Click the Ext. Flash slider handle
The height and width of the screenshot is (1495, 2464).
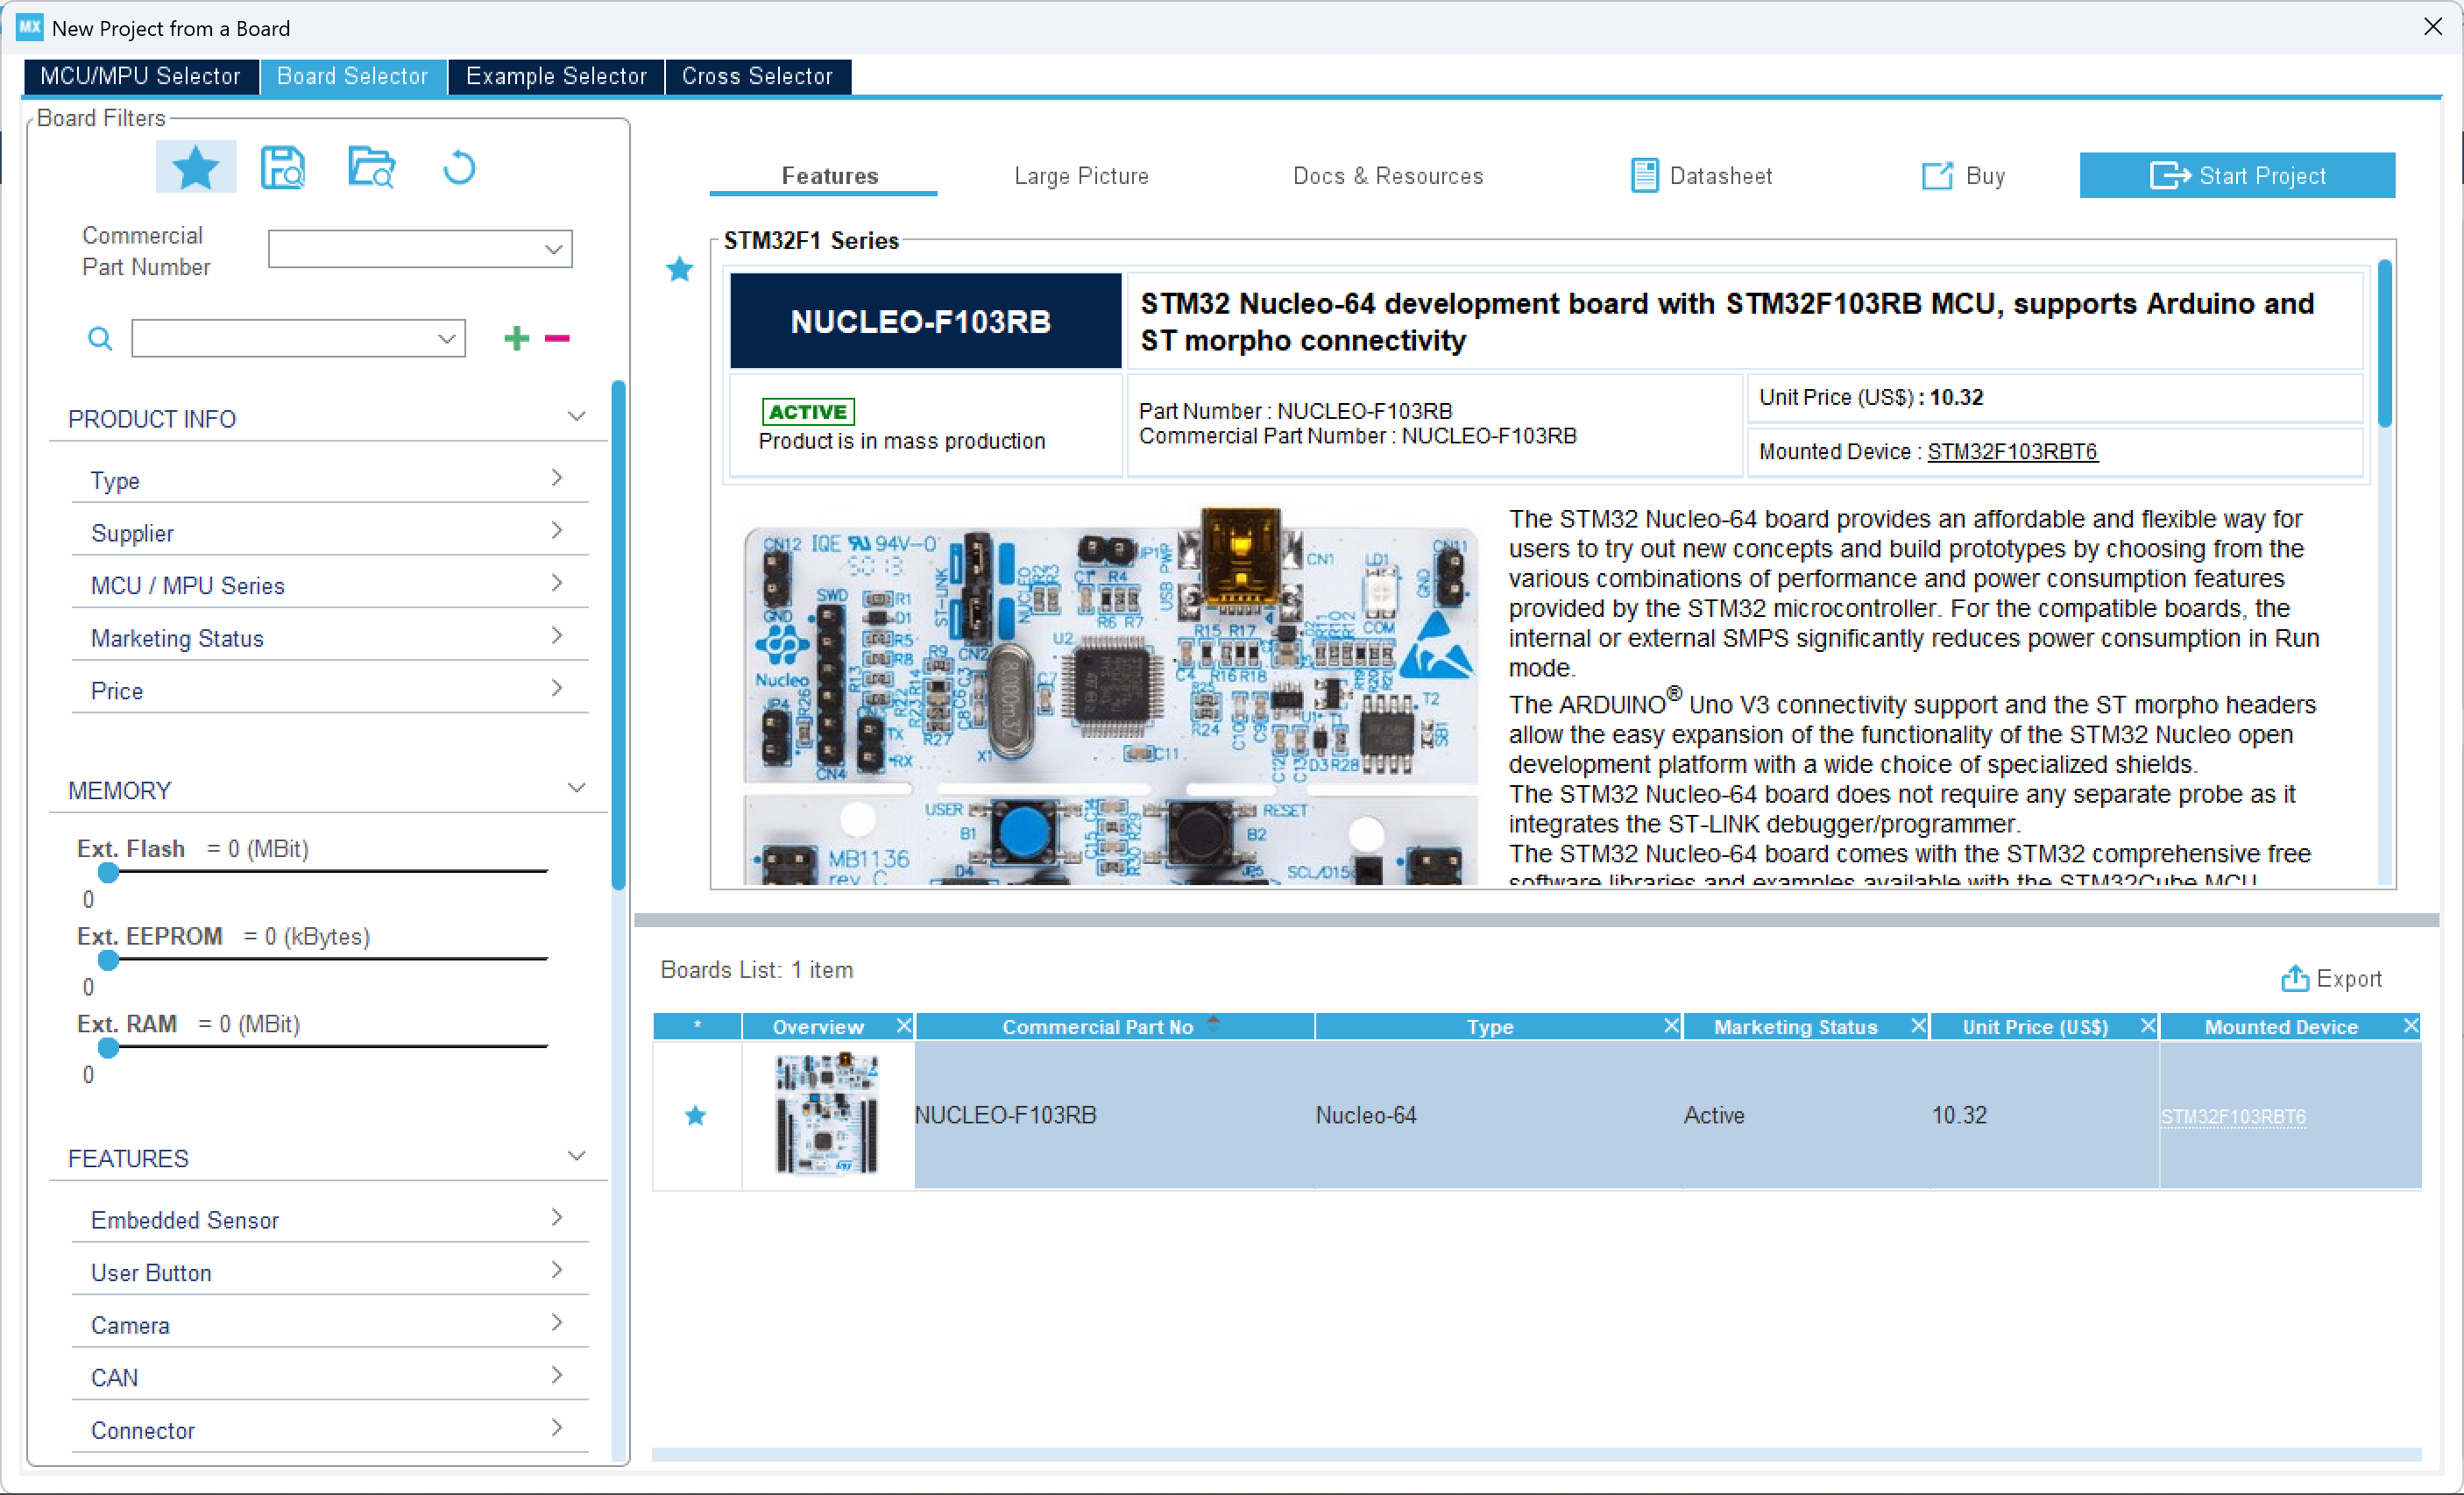pyautogui.click(x=108, y=871)
